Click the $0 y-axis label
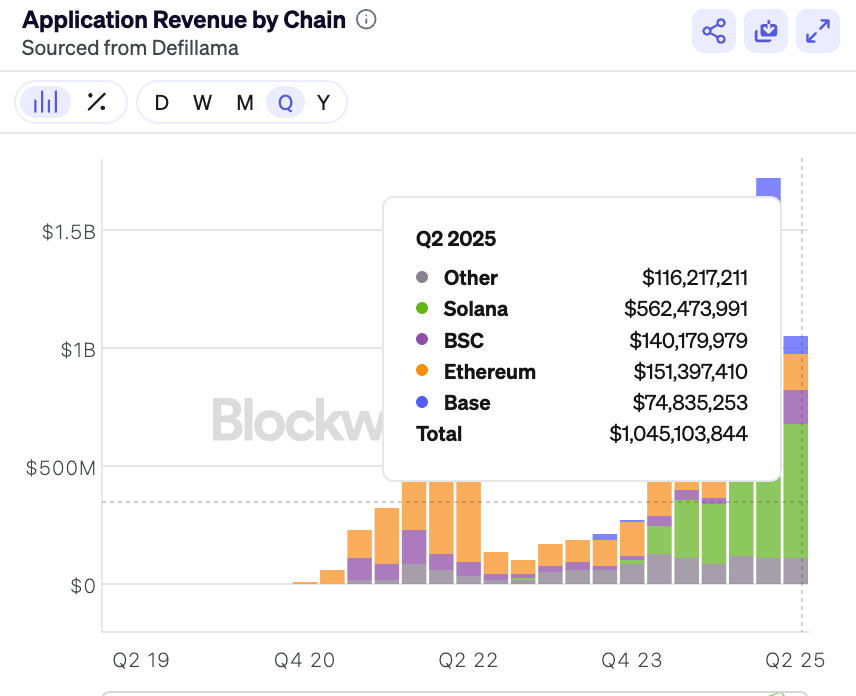The height and width of the screenshot is (696, 856). coord(83,586)
